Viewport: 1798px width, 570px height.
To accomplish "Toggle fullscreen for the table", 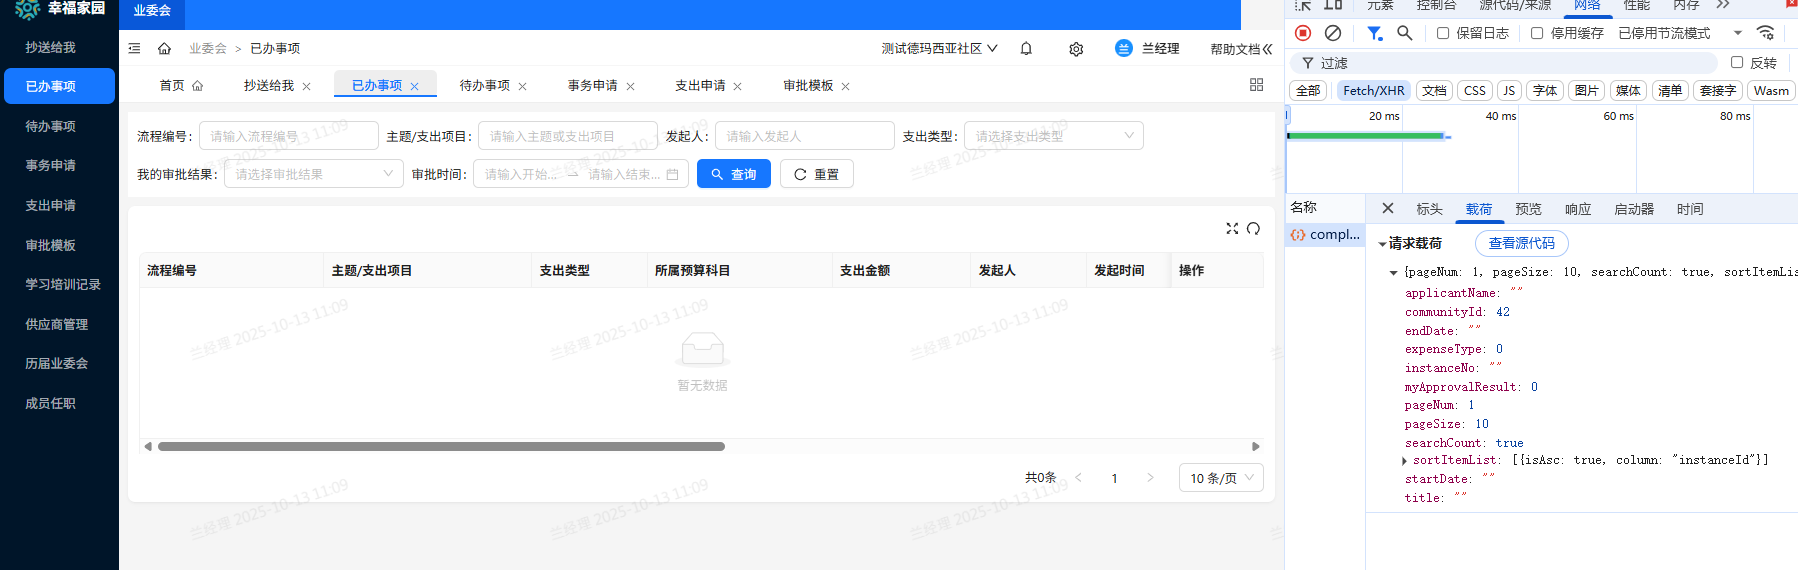I will pos(1232,229).
